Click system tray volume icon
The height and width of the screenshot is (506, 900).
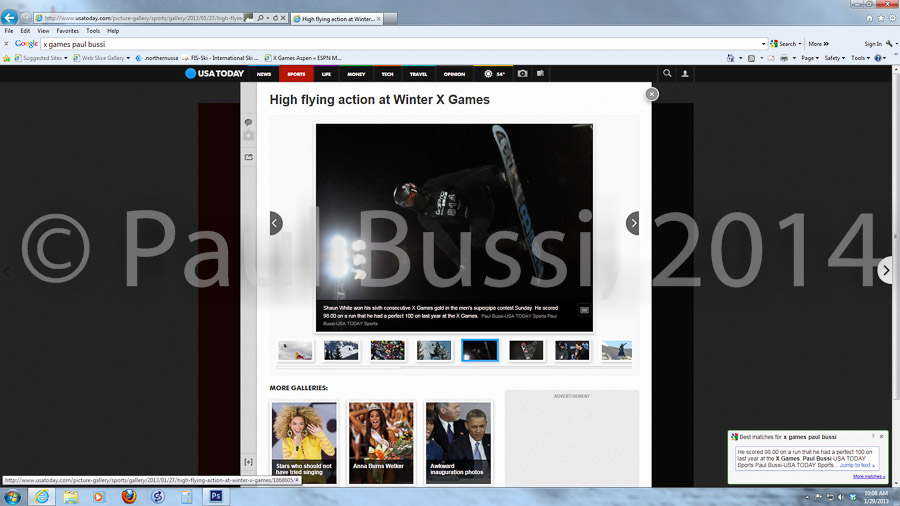pyautogui.click(x=841, y=497)
